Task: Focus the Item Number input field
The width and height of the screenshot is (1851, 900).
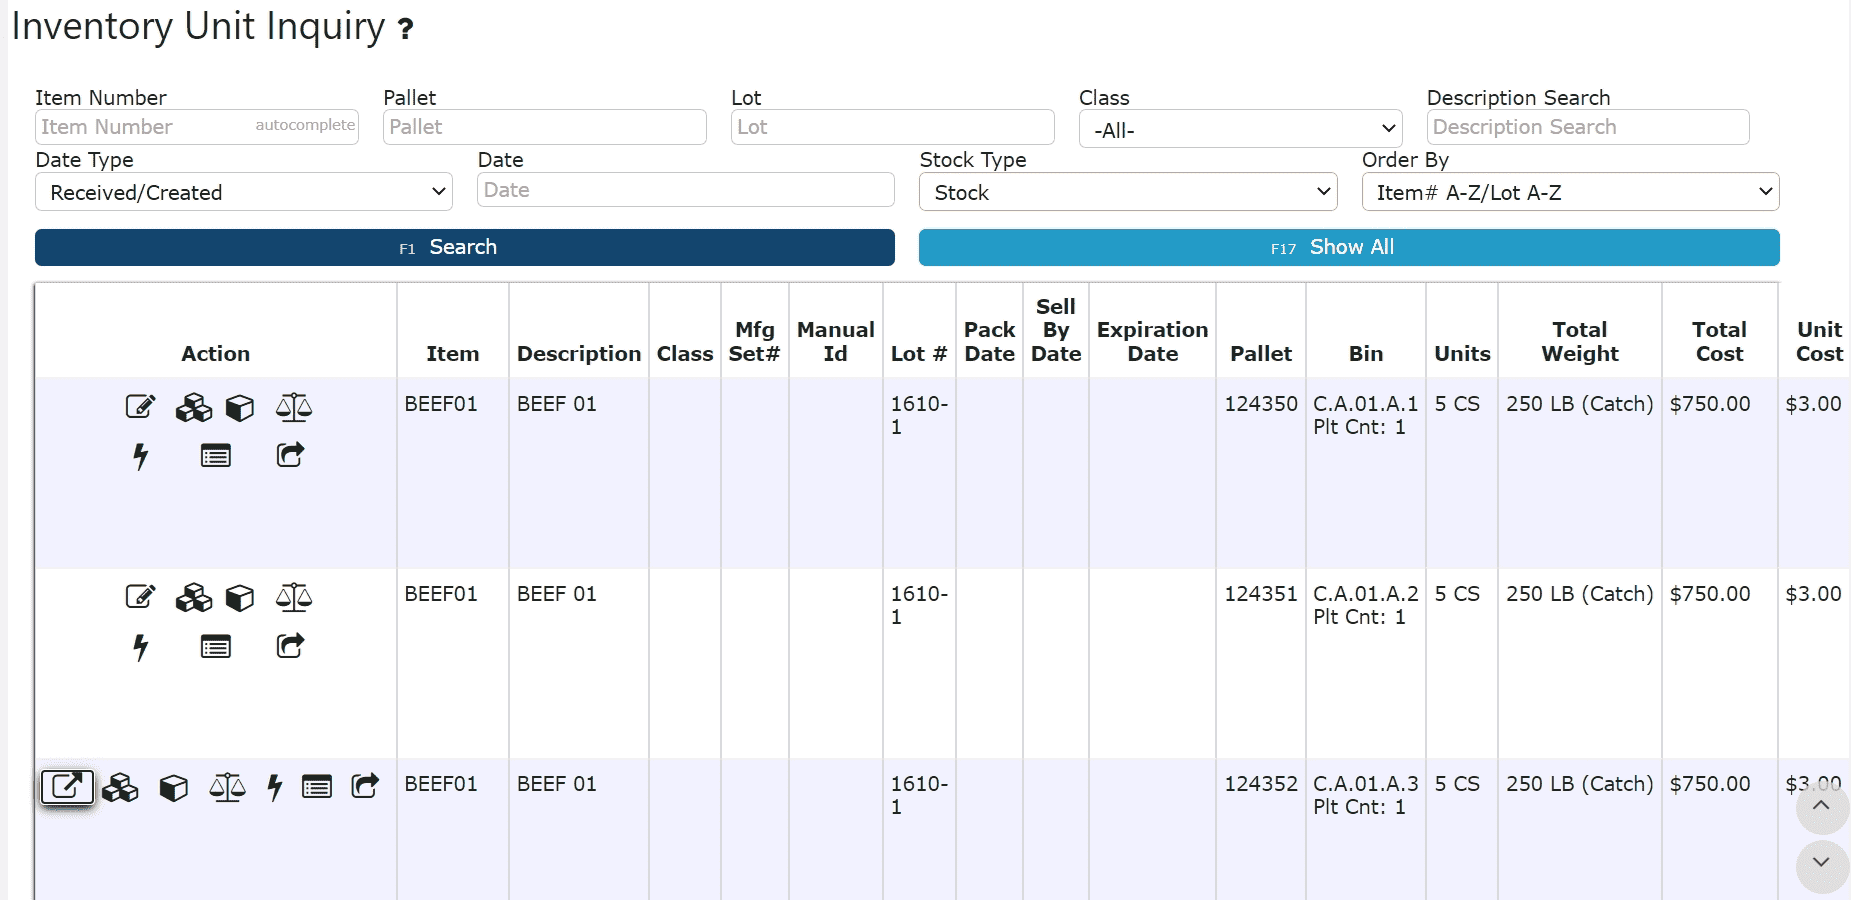Action: (x=197, y=127)
